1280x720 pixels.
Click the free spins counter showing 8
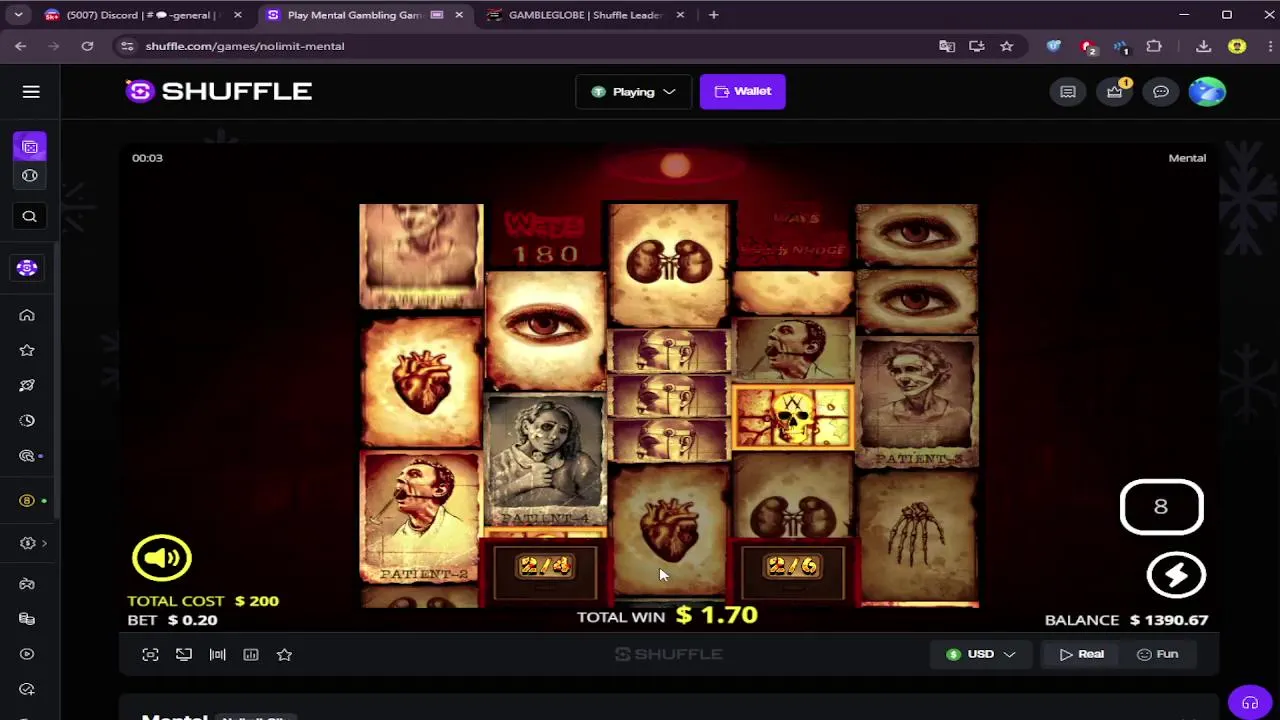[1161, 507]
